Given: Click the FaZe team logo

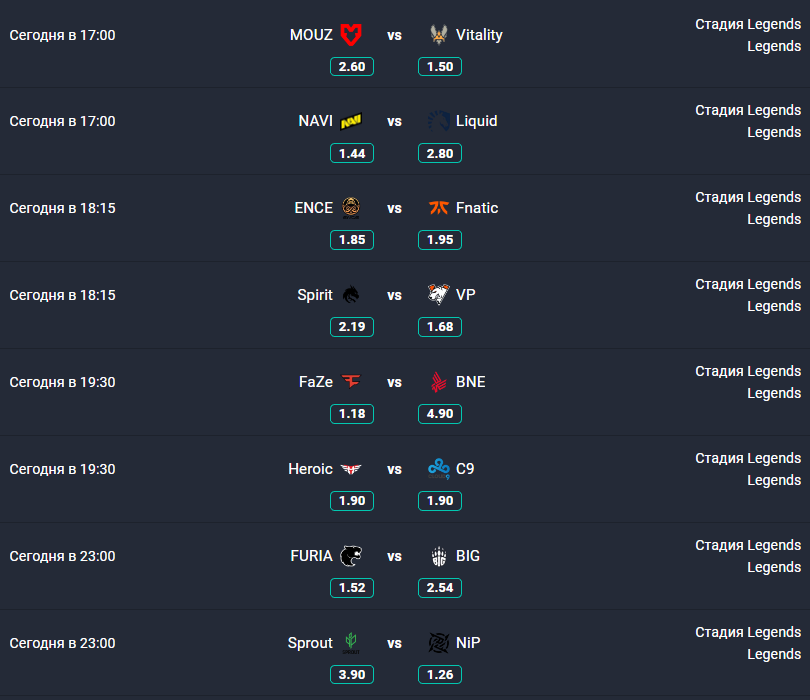Looking at the screenshot, I should (351, 382).
